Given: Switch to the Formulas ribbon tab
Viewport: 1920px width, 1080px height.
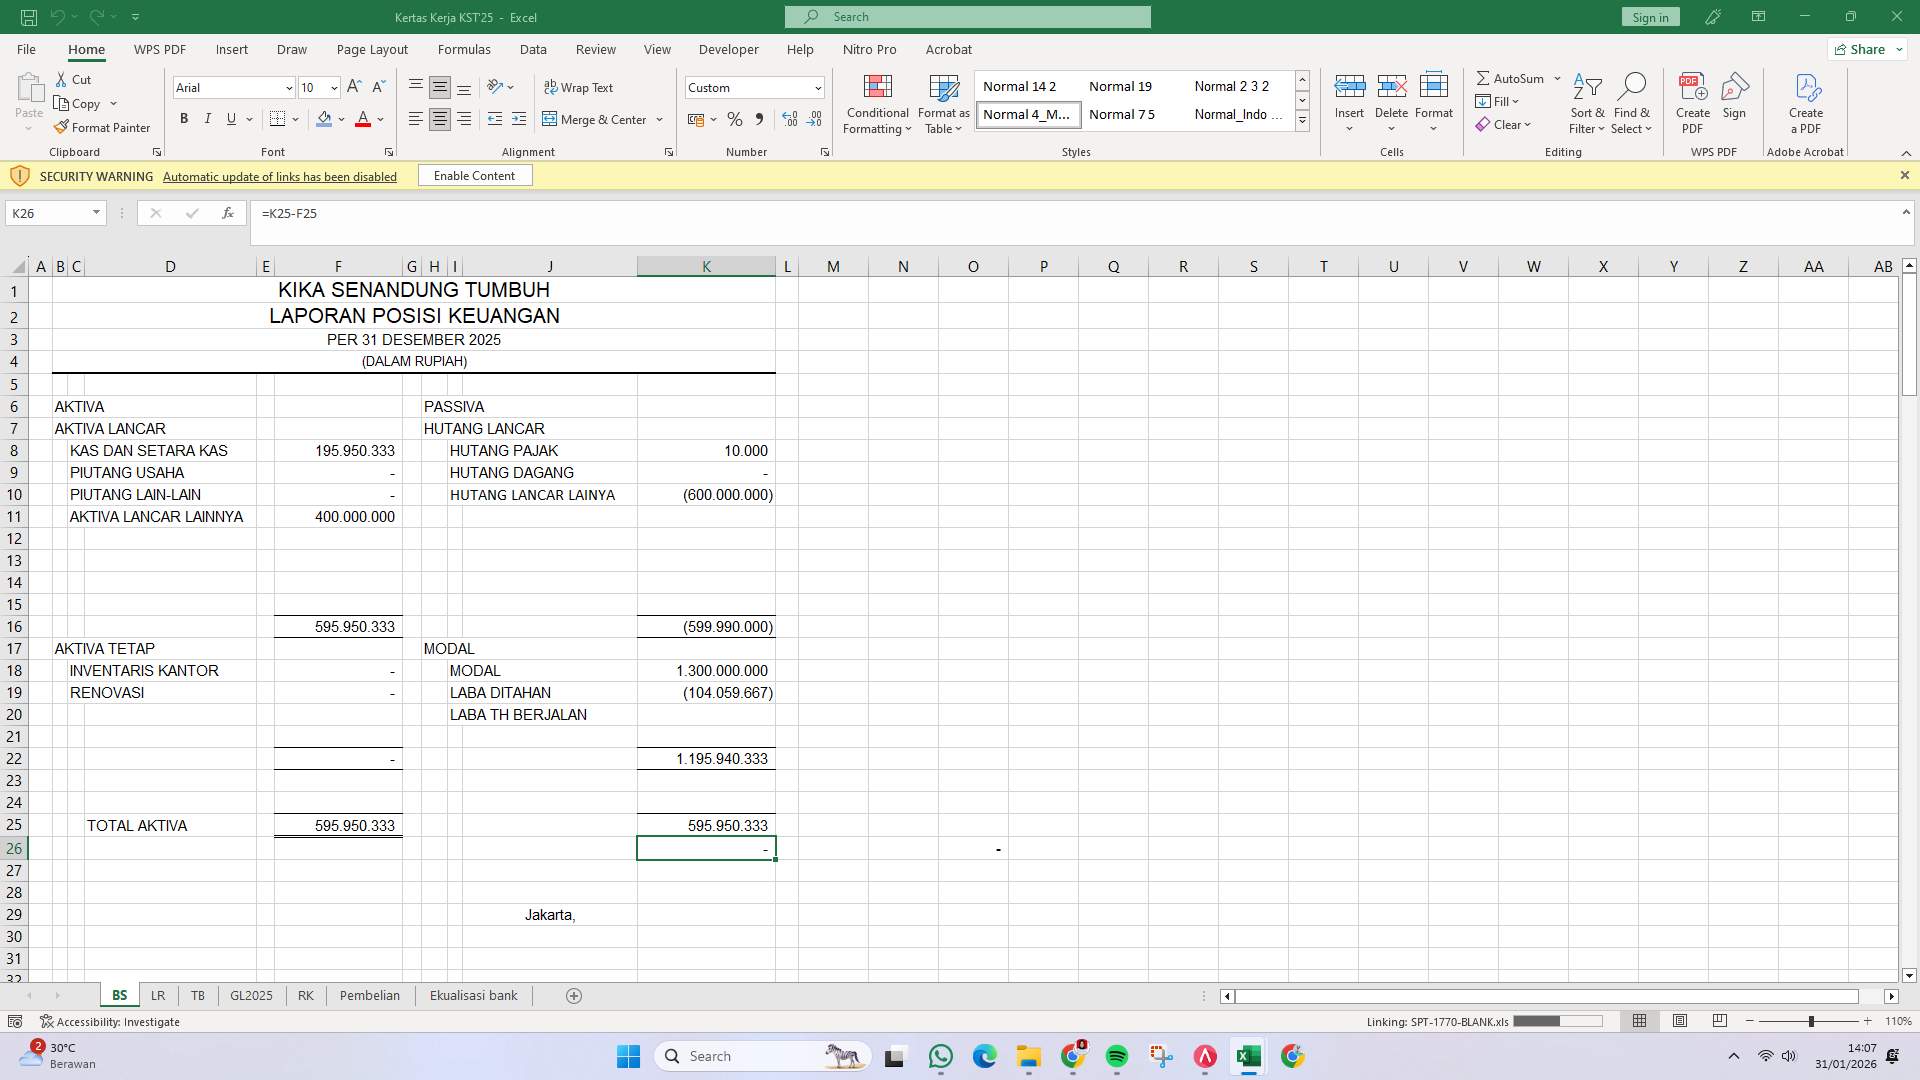Looking at the screenshot, I should point(465,49).
